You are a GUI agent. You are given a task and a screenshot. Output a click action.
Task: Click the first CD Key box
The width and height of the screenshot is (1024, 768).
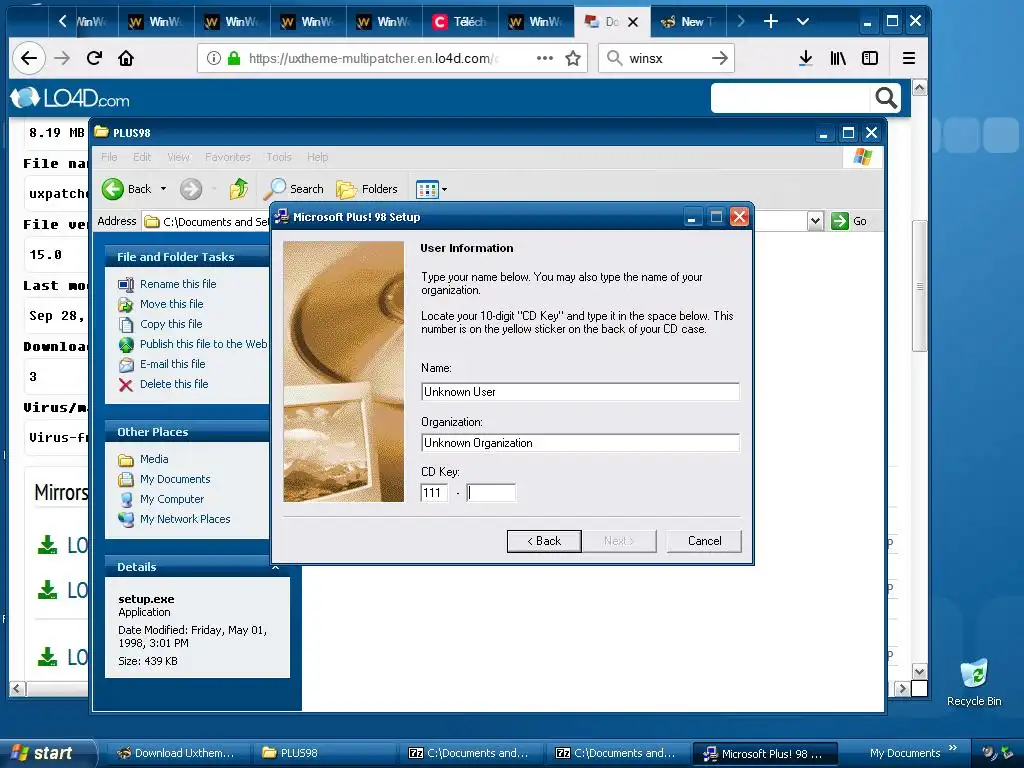coord(434,492)
